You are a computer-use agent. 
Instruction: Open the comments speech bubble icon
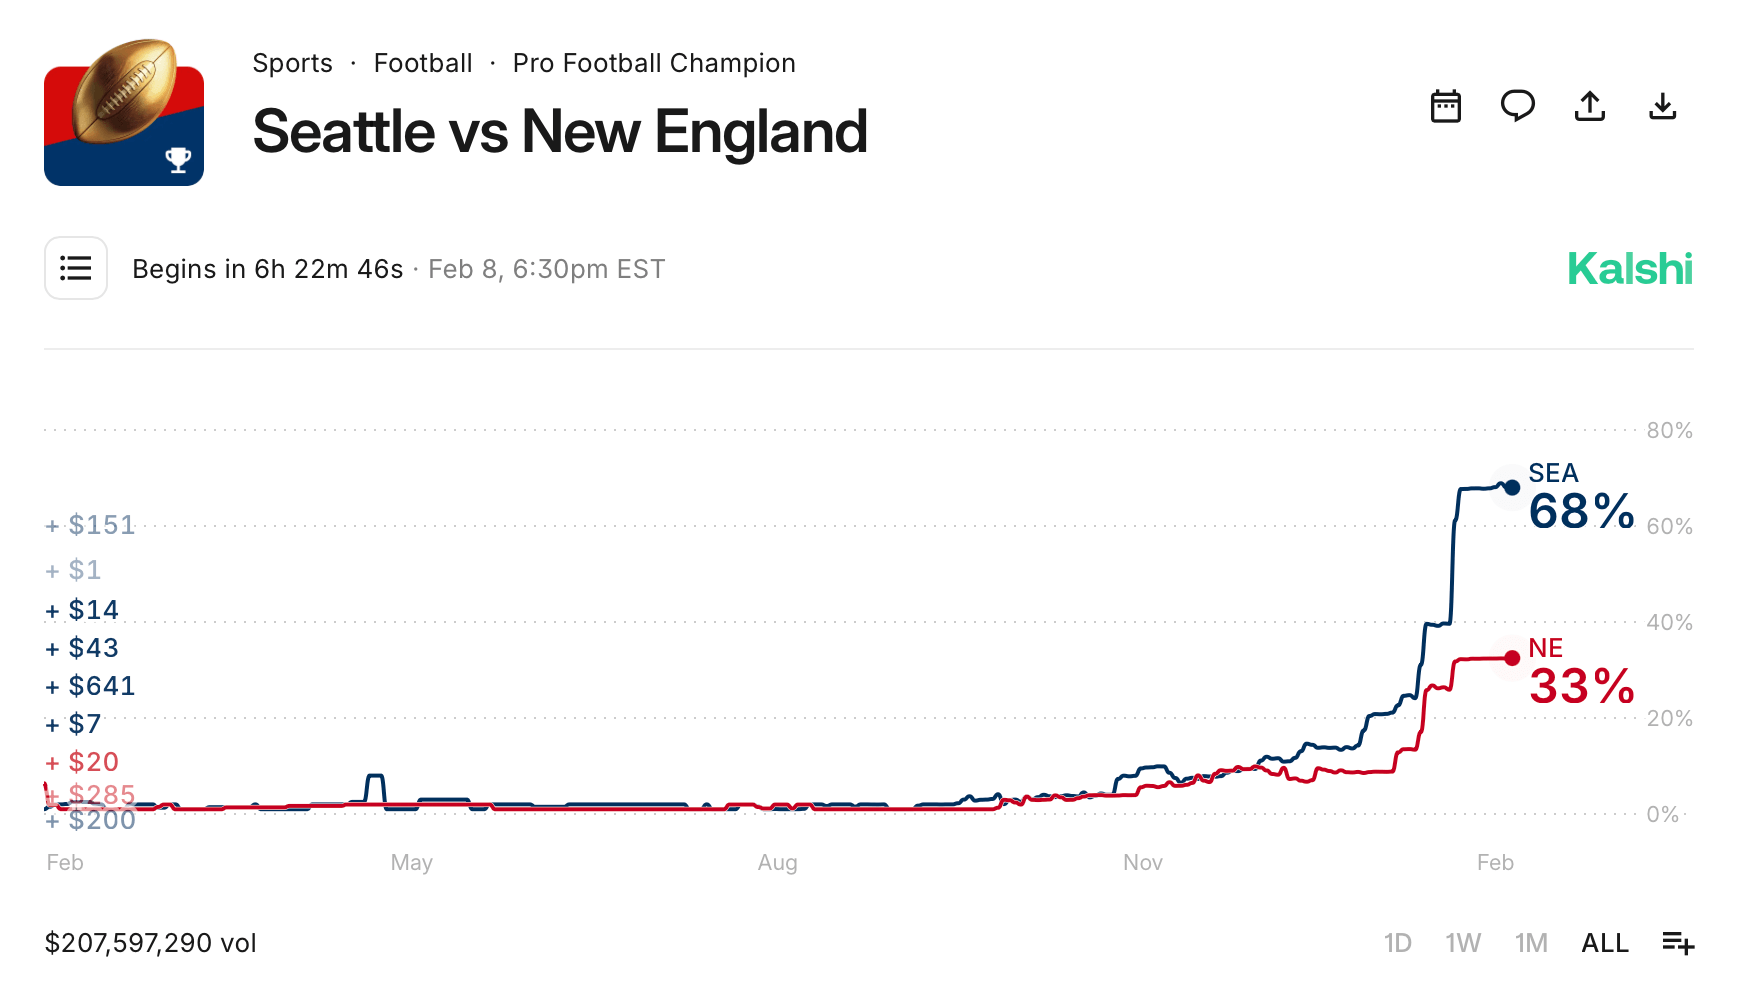click(1518, 107)
